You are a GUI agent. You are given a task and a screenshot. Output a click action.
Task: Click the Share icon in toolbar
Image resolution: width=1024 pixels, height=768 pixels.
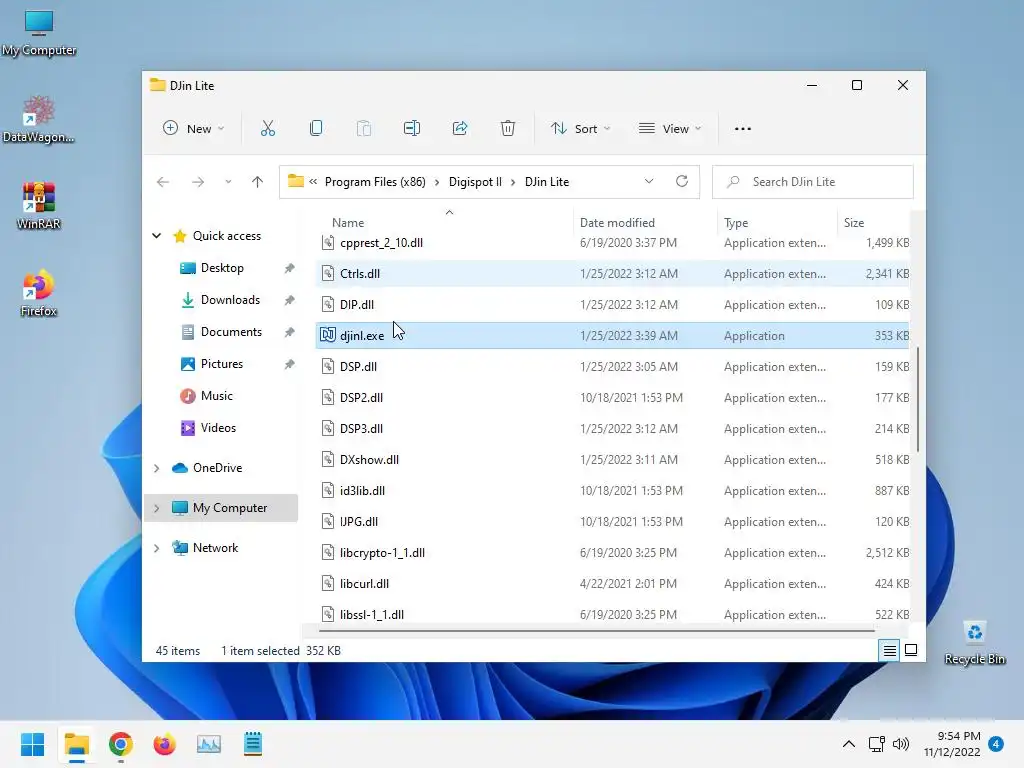pyautogui.click(x=460, y=129)
